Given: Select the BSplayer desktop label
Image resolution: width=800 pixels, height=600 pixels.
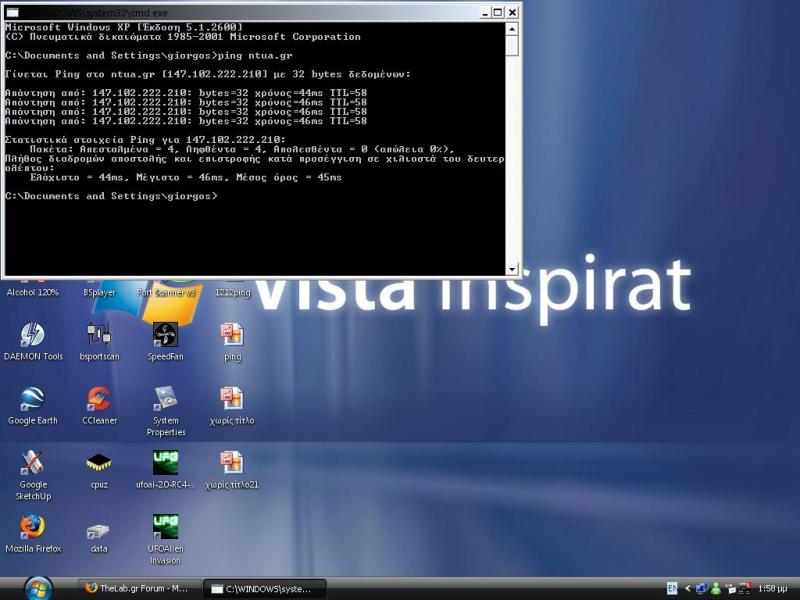Looking at the screenshot, I should tap(99, 292).
